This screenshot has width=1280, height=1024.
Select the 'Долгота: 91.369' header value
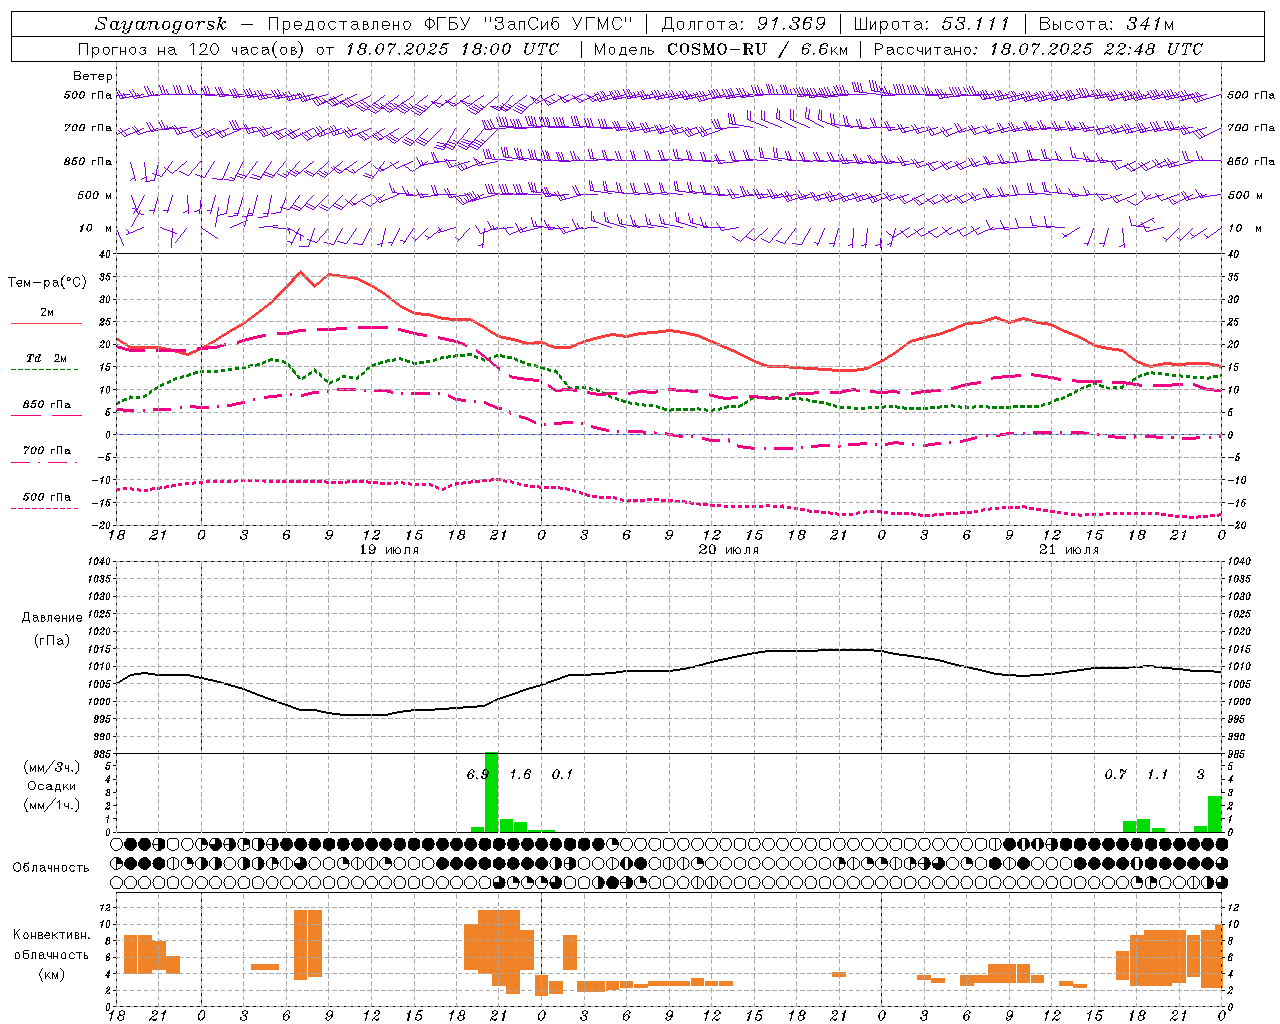coord(744,24)
